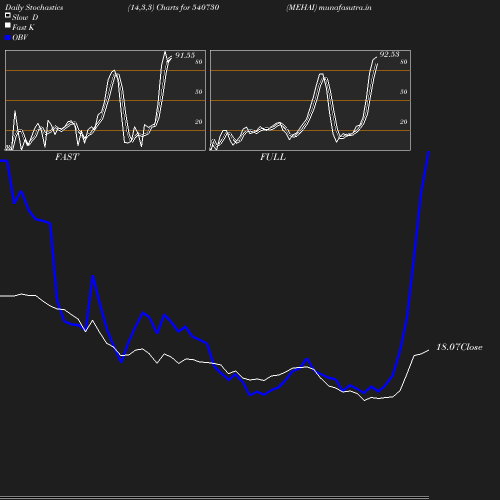Click the 20 axis label on FULL chart
Viewport: 500px width, 500px height.
pos(404,122)
